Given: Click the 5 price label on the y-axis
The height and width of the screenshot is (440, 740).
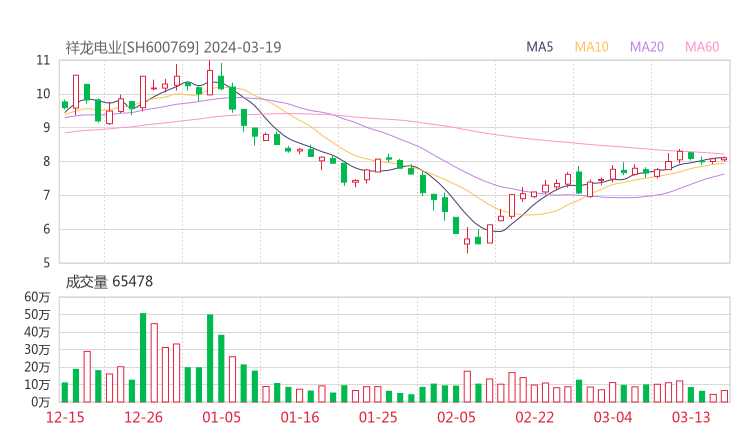Looking at the screenshot, I should tap(46, 263).
